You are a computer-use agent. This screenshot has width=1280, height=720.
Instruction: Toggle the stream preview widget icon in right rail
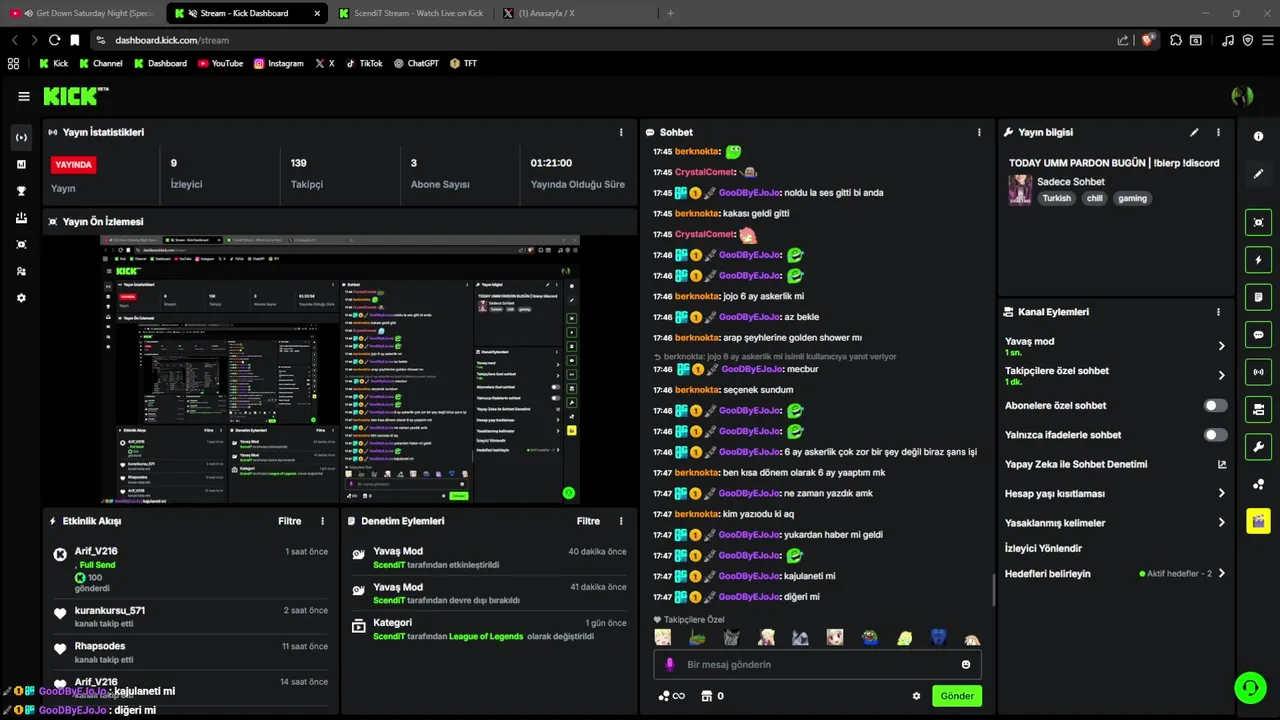pos(1258,222)
